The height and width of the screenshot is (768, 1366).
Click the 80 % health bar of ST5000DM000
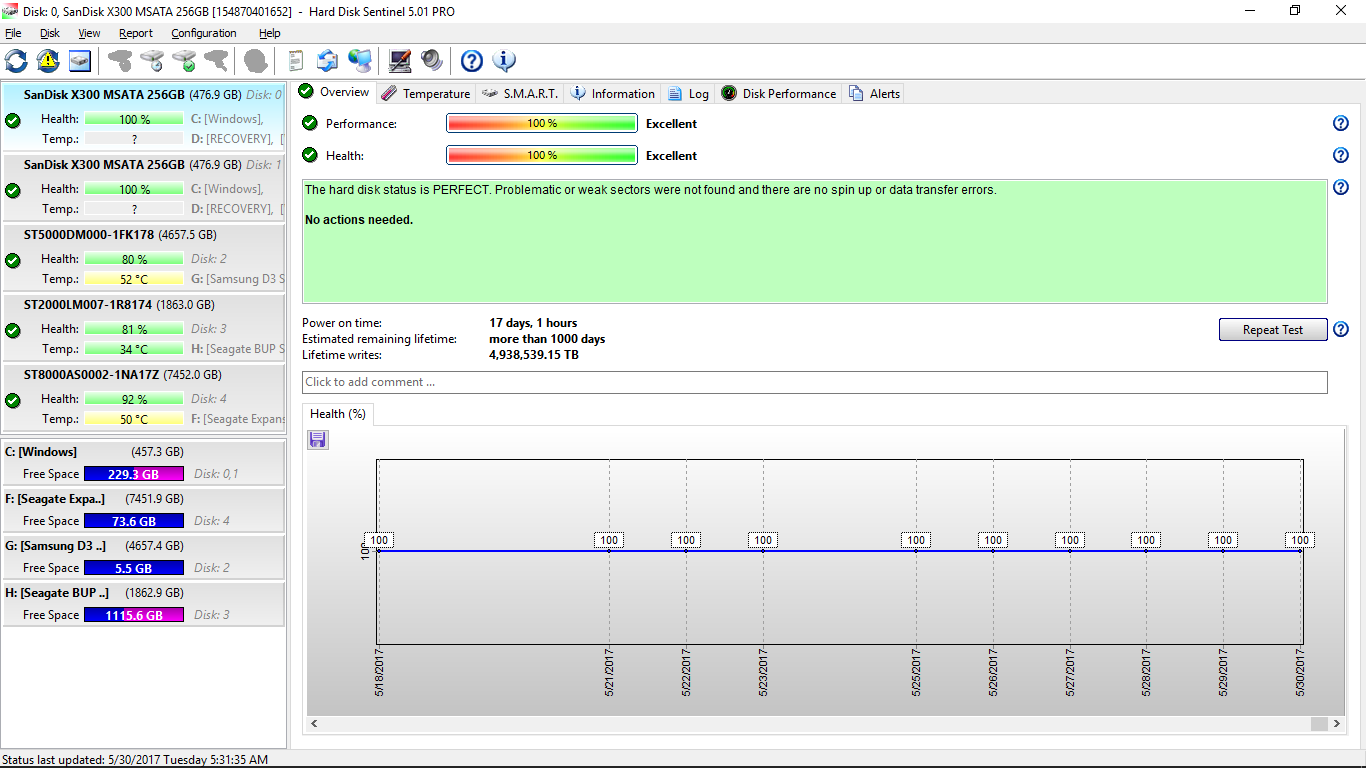134,259
